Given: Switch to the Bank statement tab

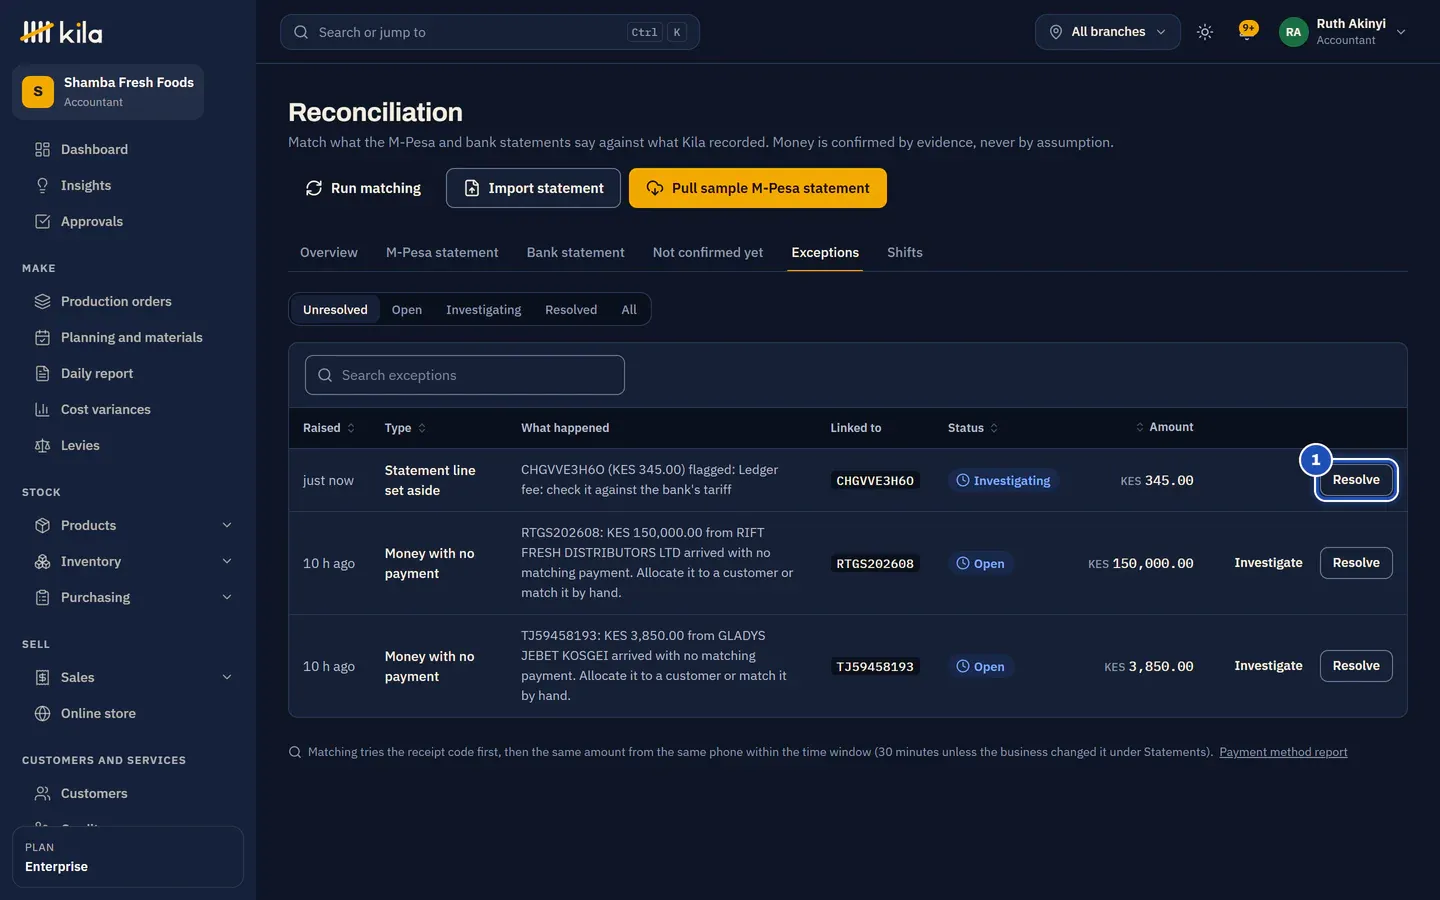Looking at the screenshot, I should (575, 253).
